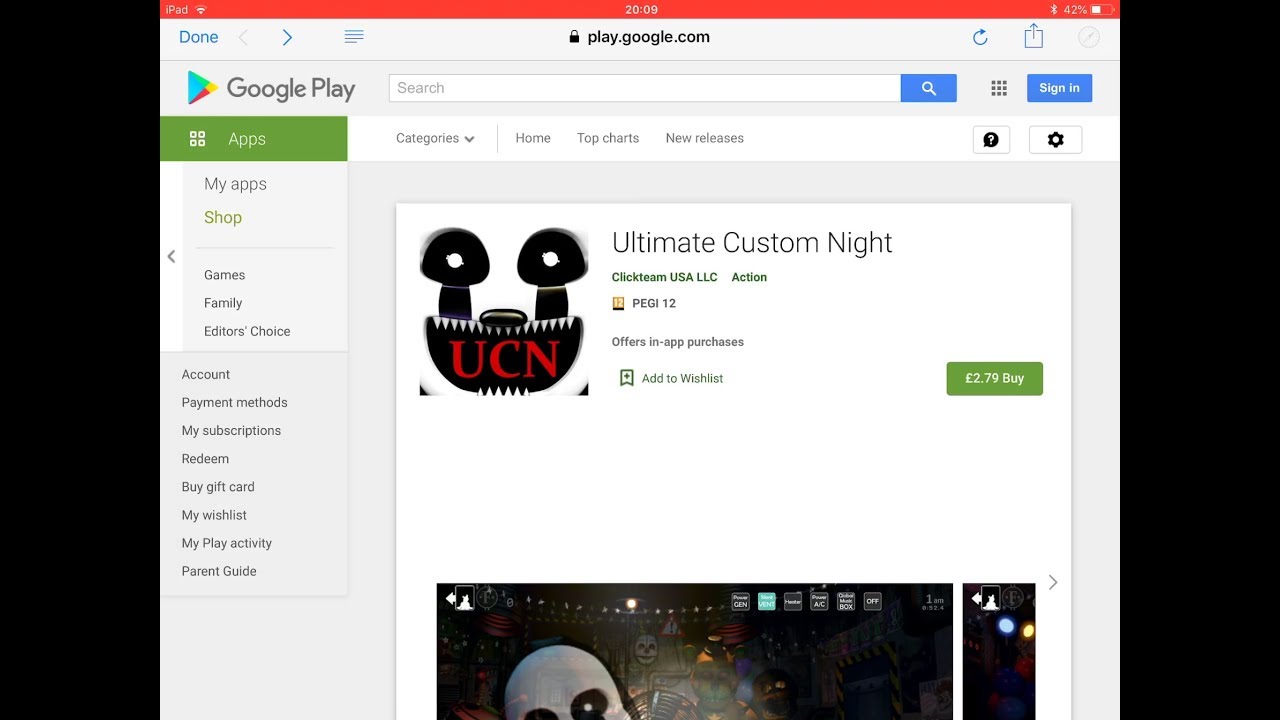
Task: Open My Play activity link
Action: point(227,543)
